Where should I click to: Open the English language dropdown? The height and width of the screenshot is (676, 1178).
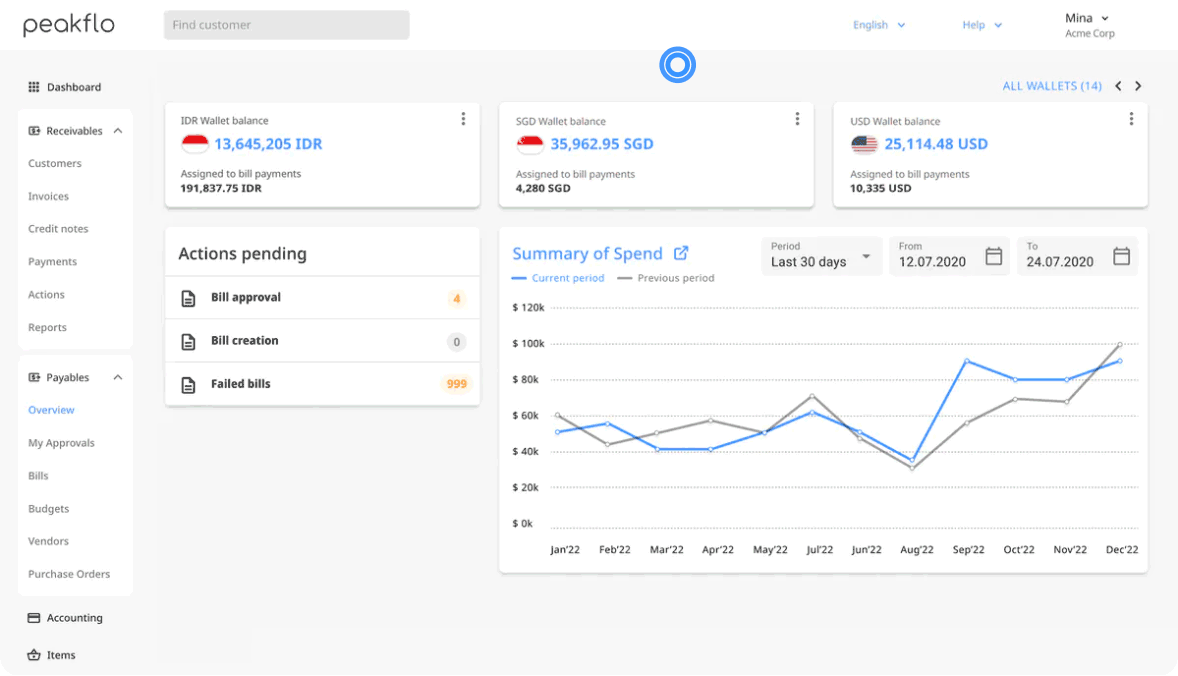point(878,24)
